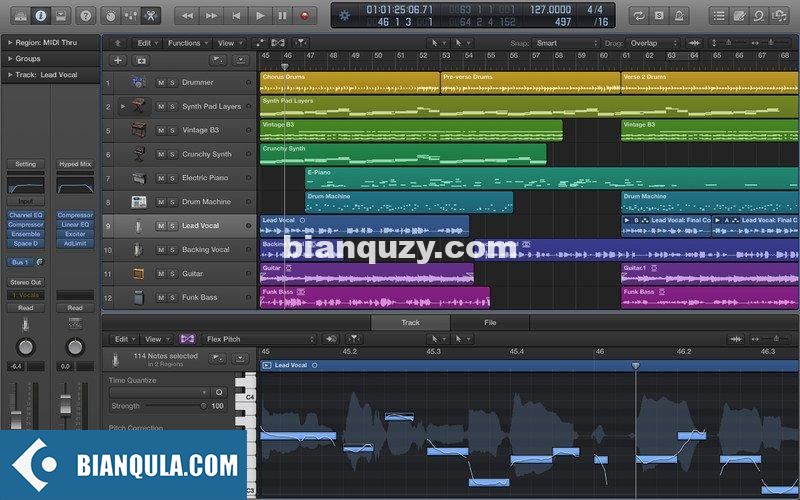Open the LCD display gear menu
The height and width of the screenshot is (500, 800).
click(x=345, y=15)
